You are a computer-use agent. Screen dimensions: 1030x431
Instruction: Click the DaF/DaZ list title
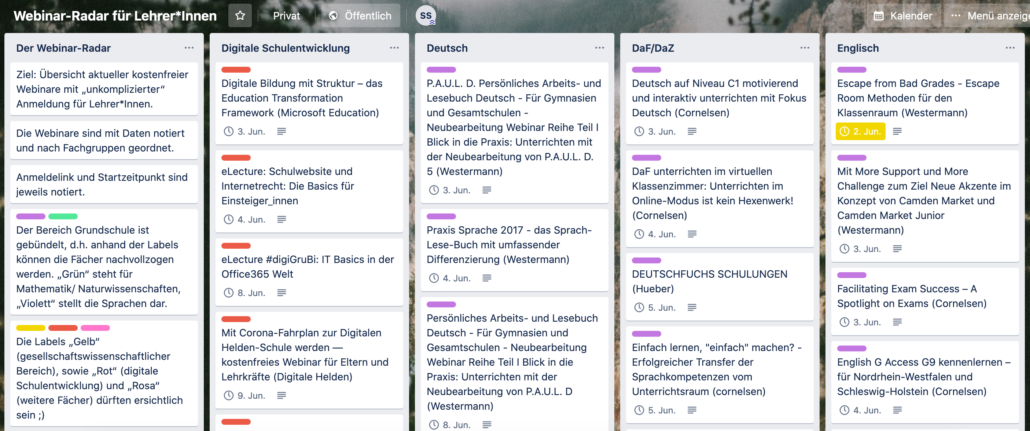(654, 48)
